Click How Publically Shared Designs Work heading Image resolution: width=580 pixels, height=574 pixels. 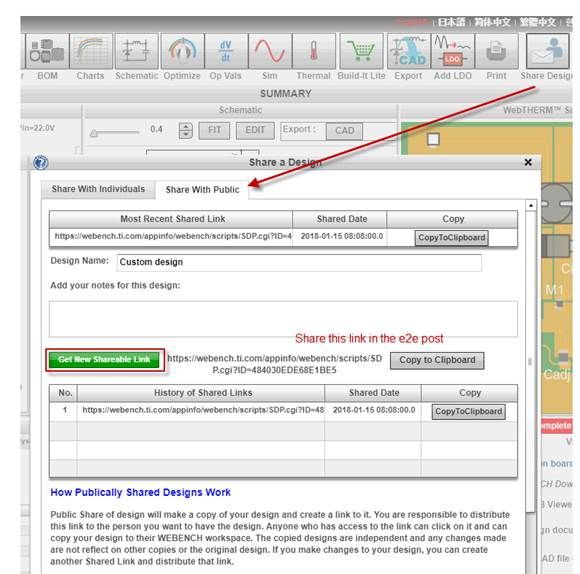point(141,493)
